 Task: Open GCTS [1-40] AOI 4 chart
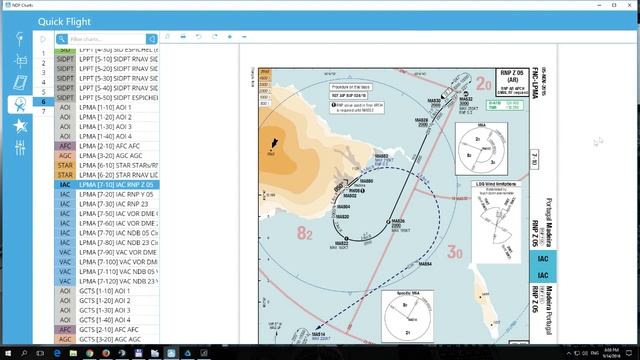tap(107, 320)
